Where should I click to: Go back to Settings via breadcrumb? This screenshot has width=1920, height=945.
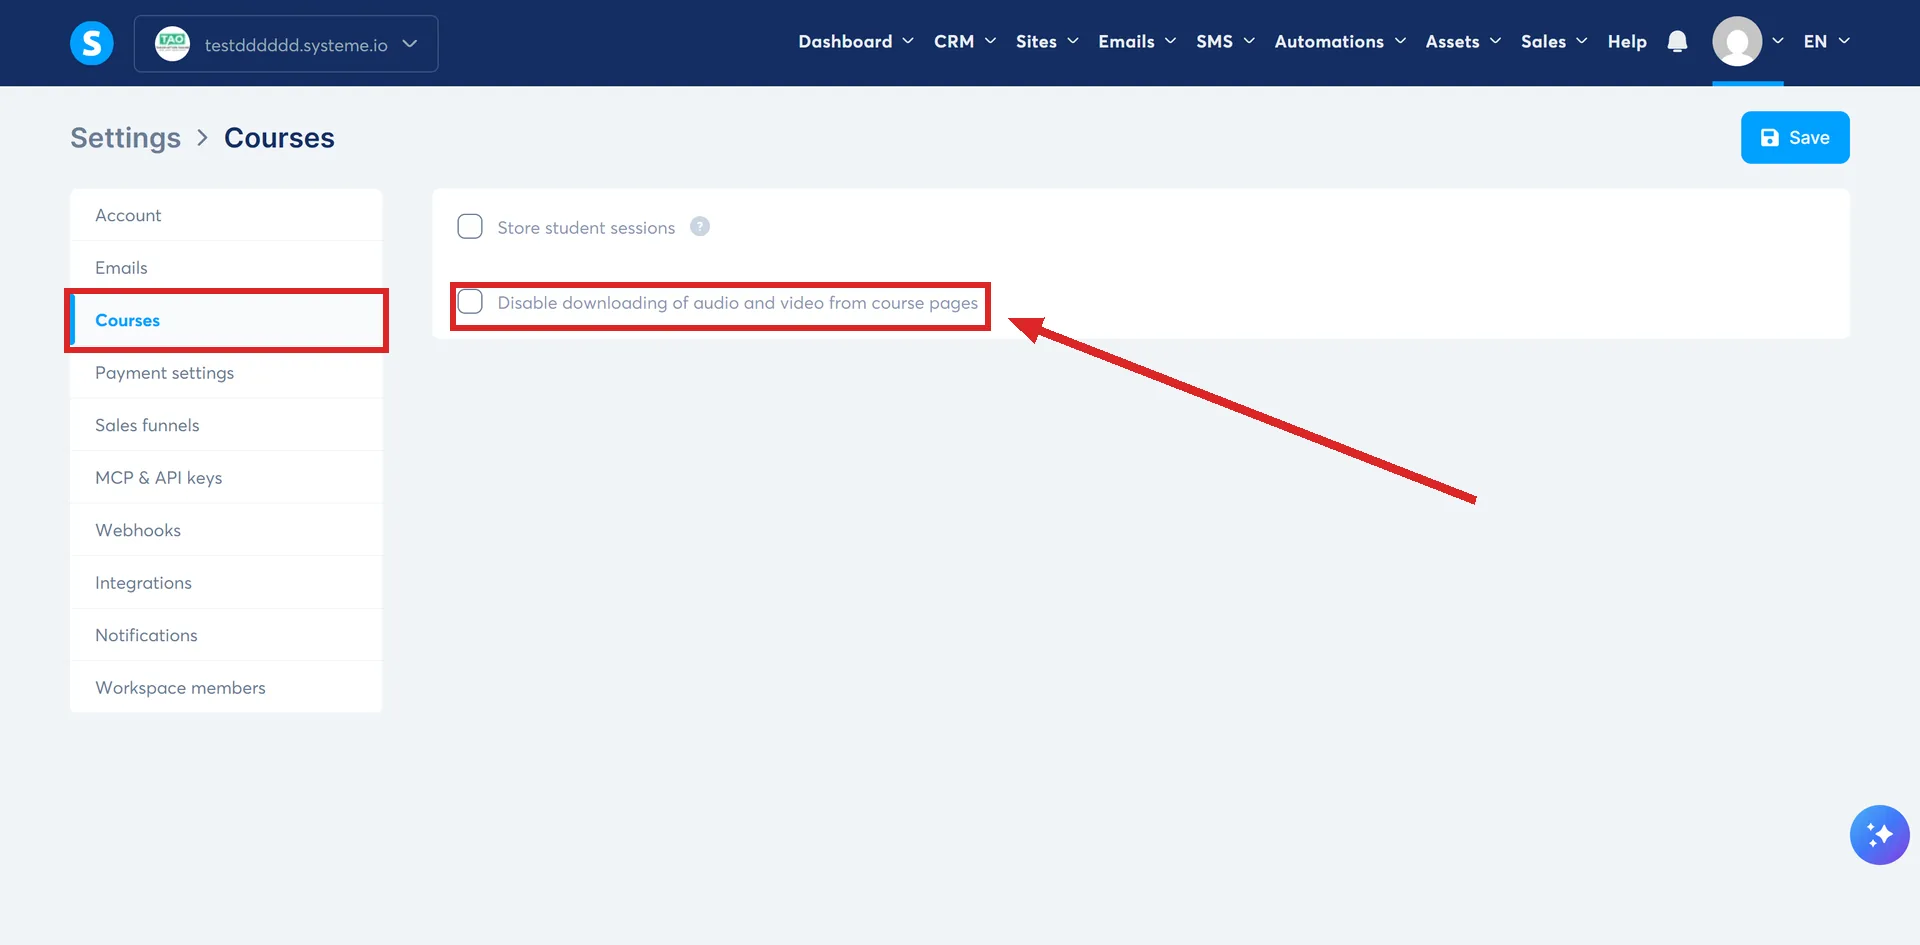click(x=125, y=138)
